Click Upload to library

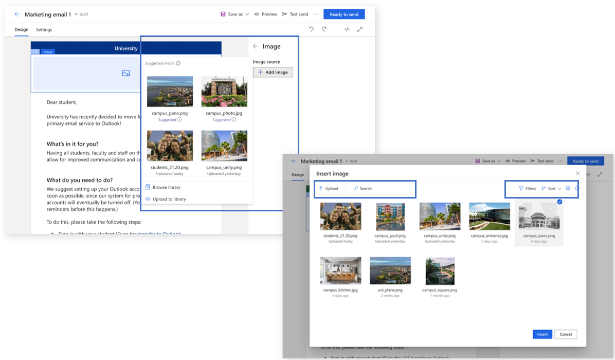coord(166,199)
